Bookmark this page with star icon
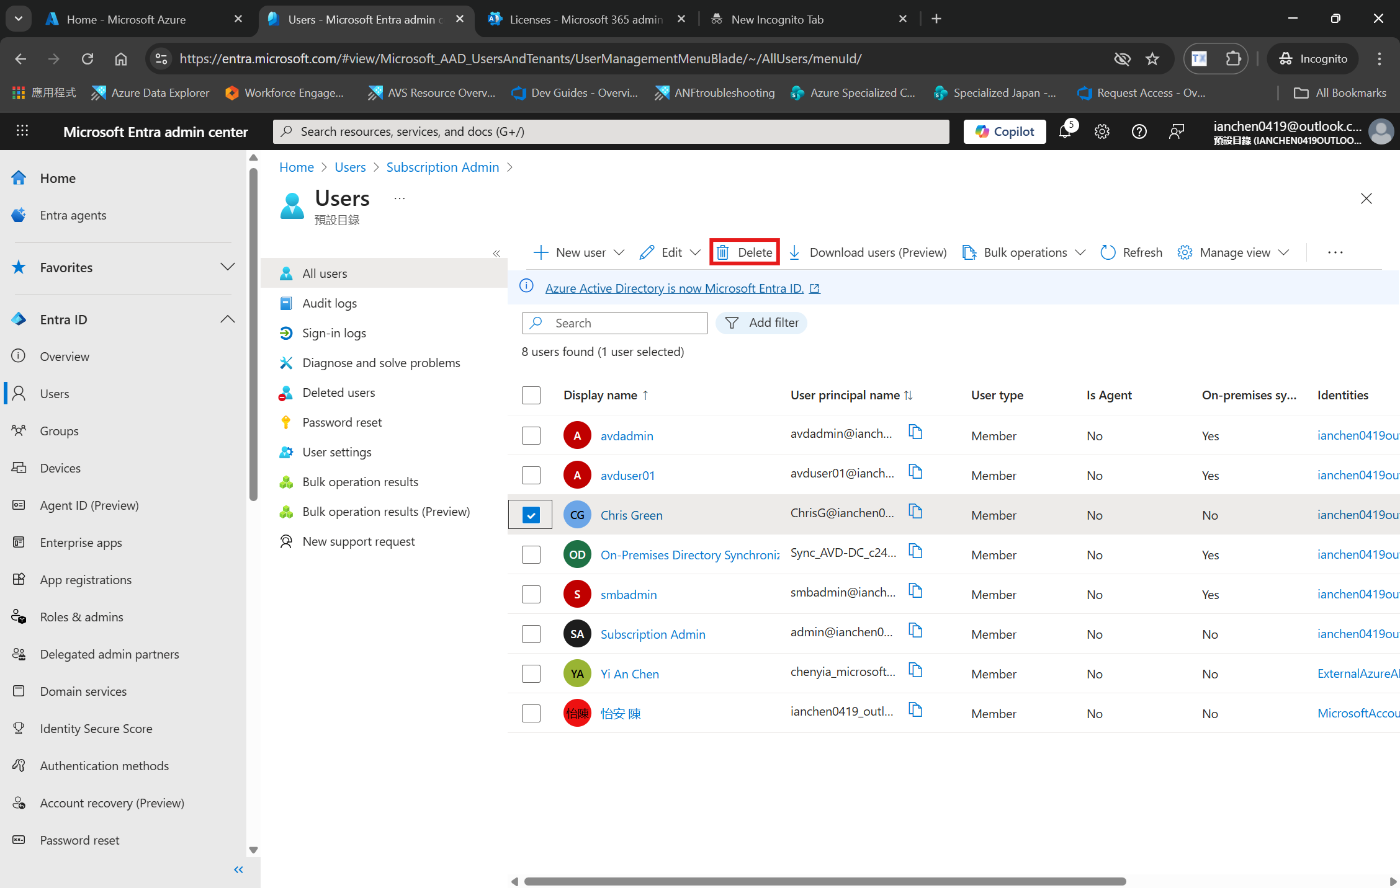 tap(1152, 59)
